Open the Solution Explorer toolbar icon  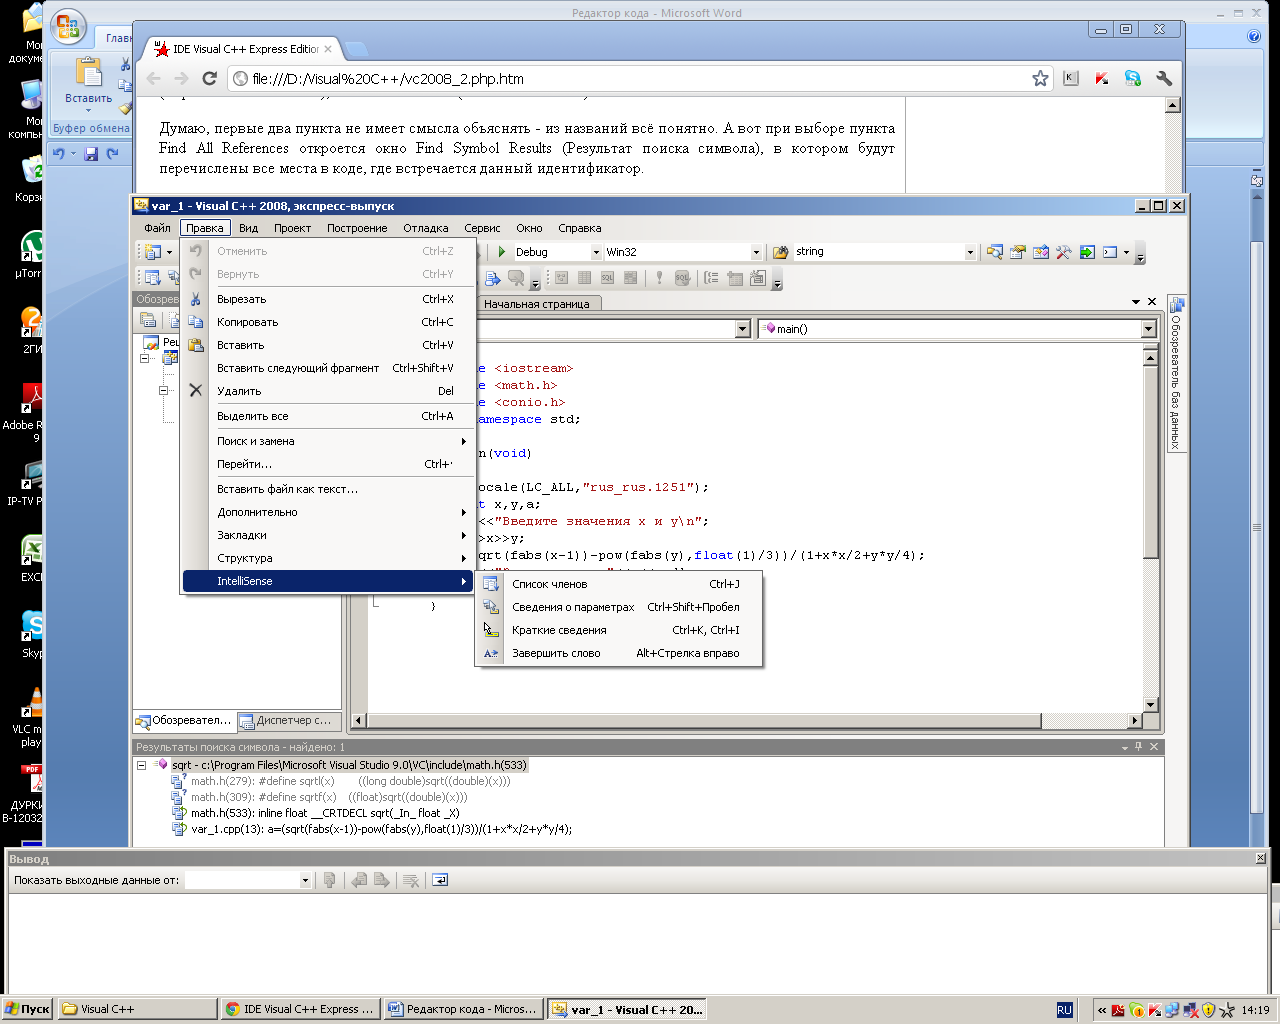coord(994,252)
